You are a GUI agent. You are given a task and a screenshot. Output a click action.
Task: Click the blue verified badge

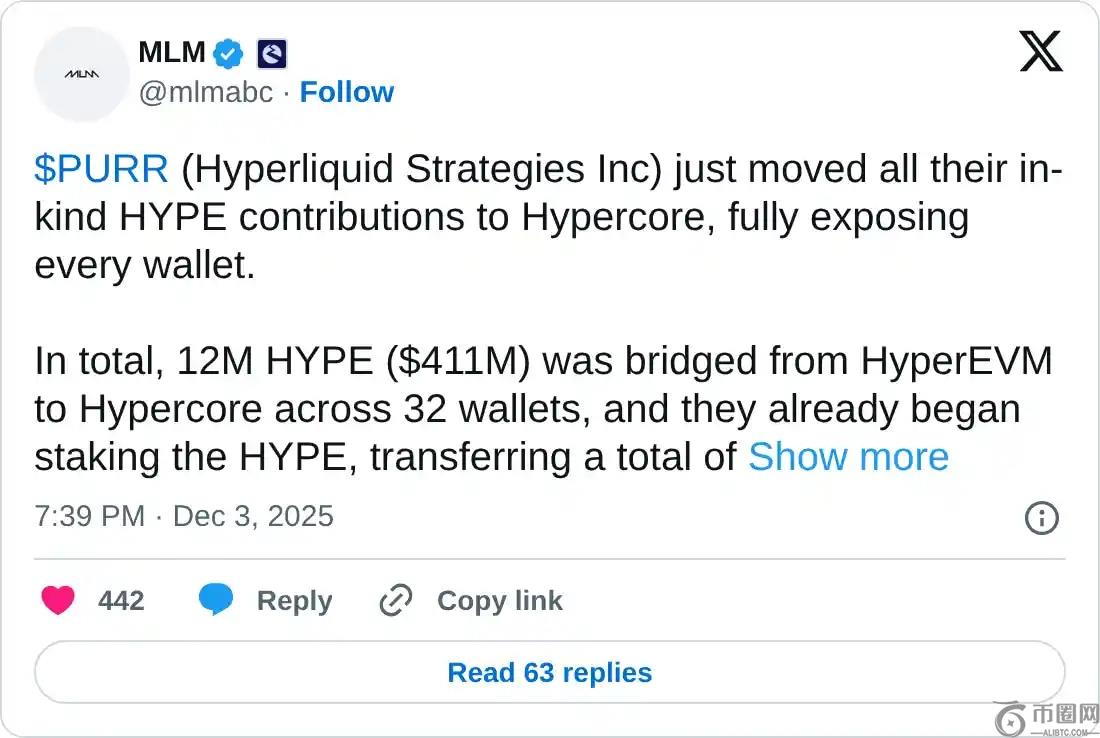[x=231, y=53]
